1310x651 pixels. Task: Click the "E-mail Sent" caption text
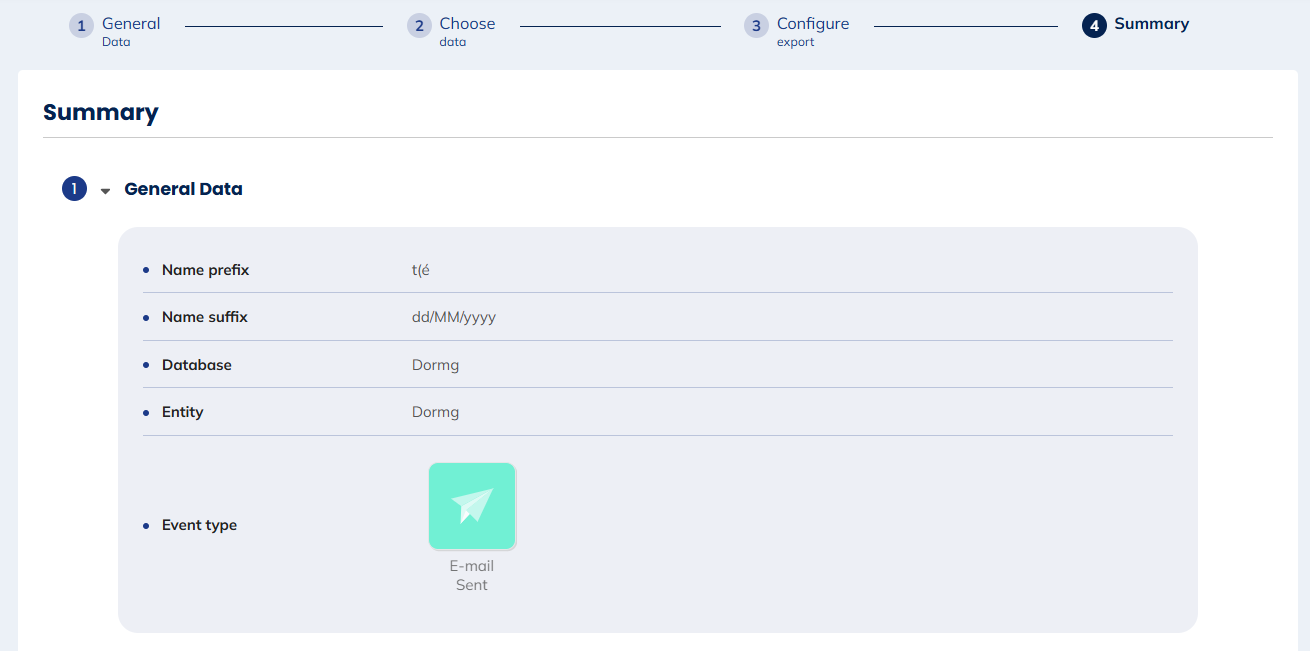pyautogui.click(x=472, y=575)
